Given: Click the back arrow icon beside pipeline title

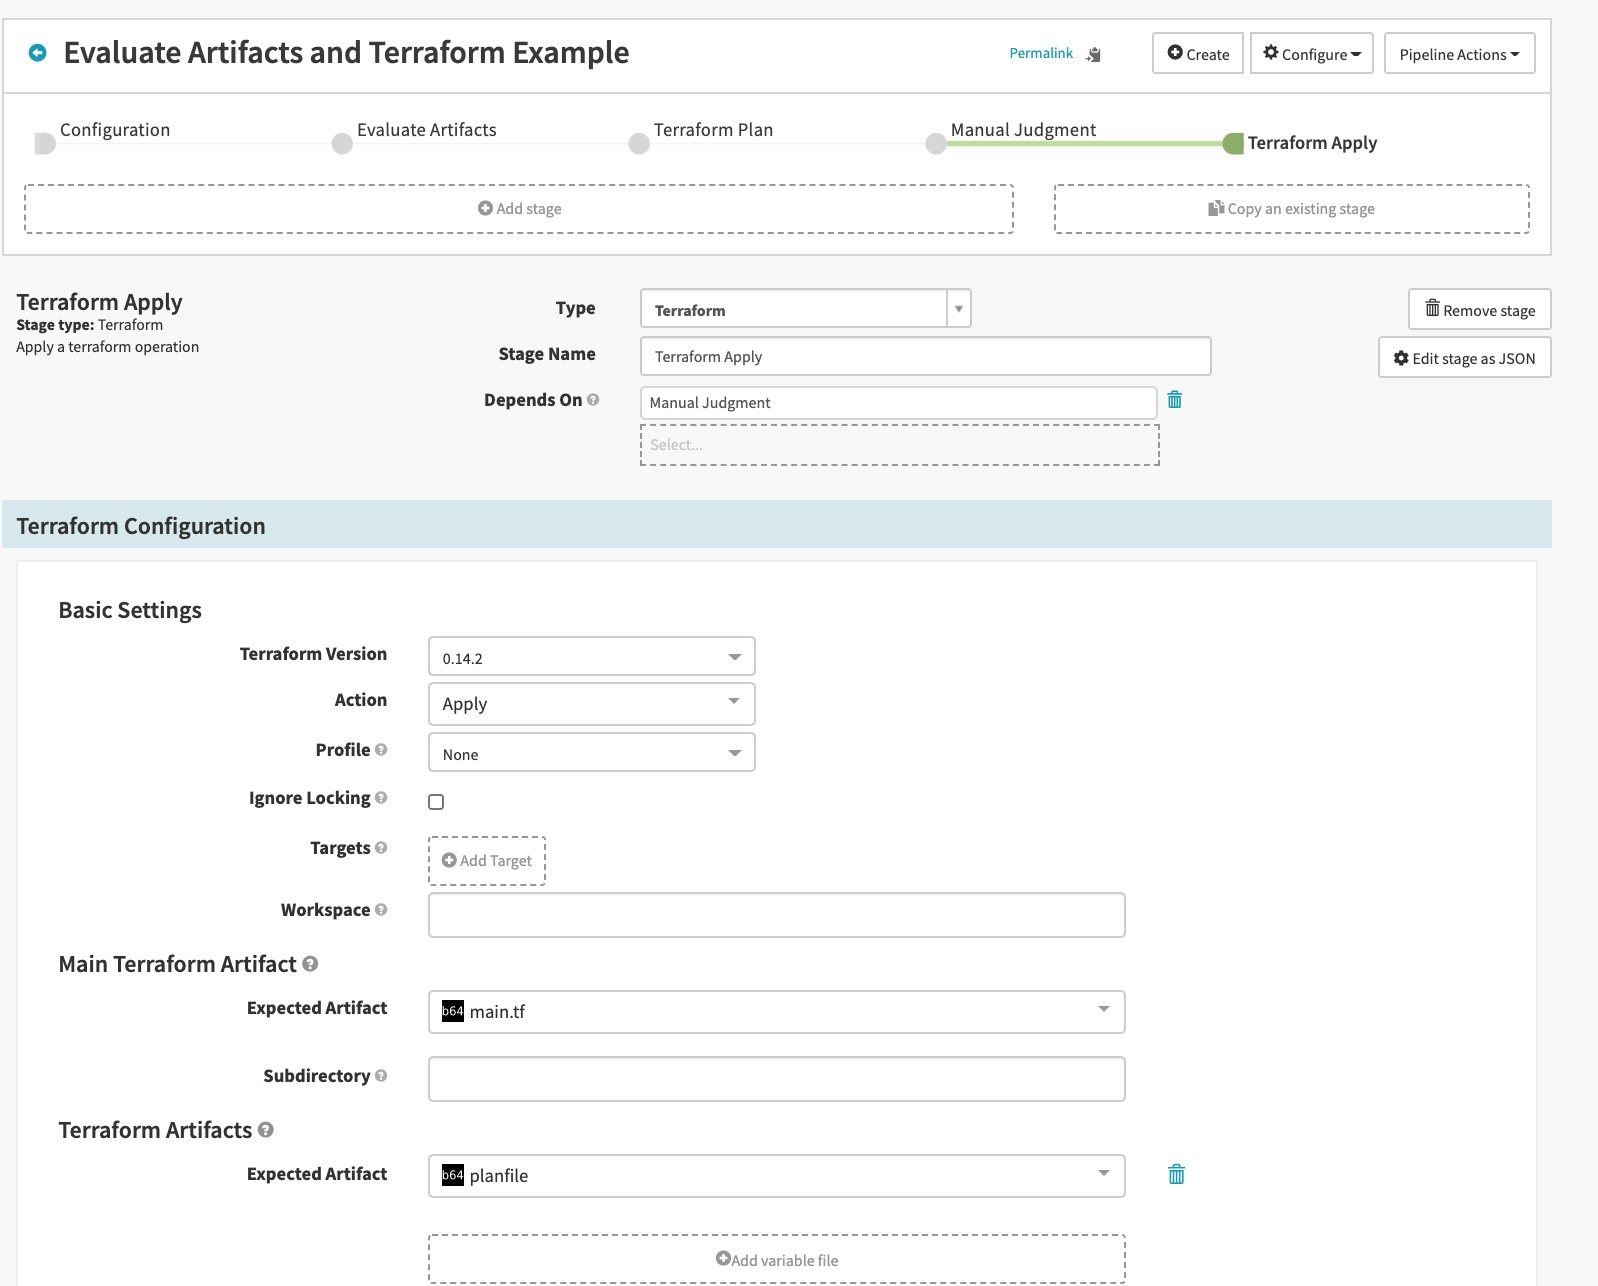Looking at the screenshot, I should (x=38, y=53).
